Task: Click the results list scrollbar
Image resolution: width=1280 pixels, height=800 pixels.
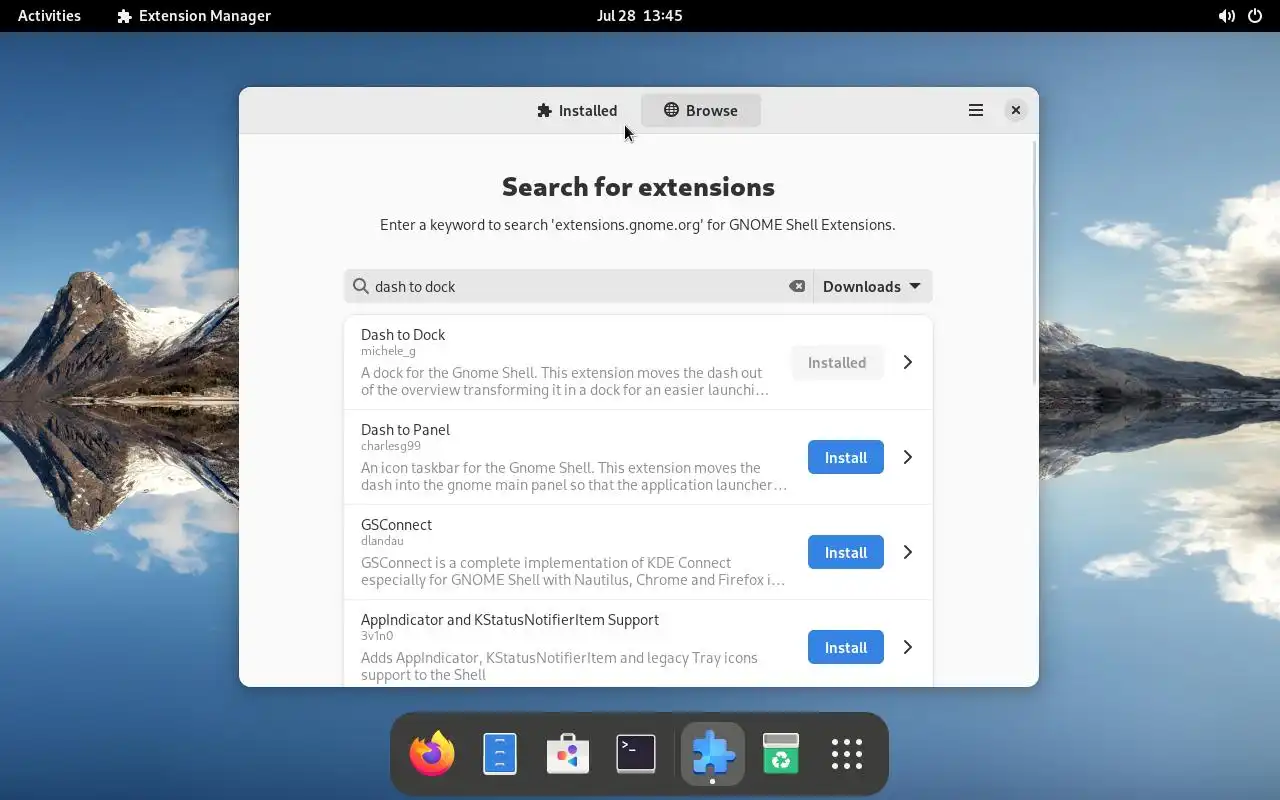Action: pos(1034,262)
